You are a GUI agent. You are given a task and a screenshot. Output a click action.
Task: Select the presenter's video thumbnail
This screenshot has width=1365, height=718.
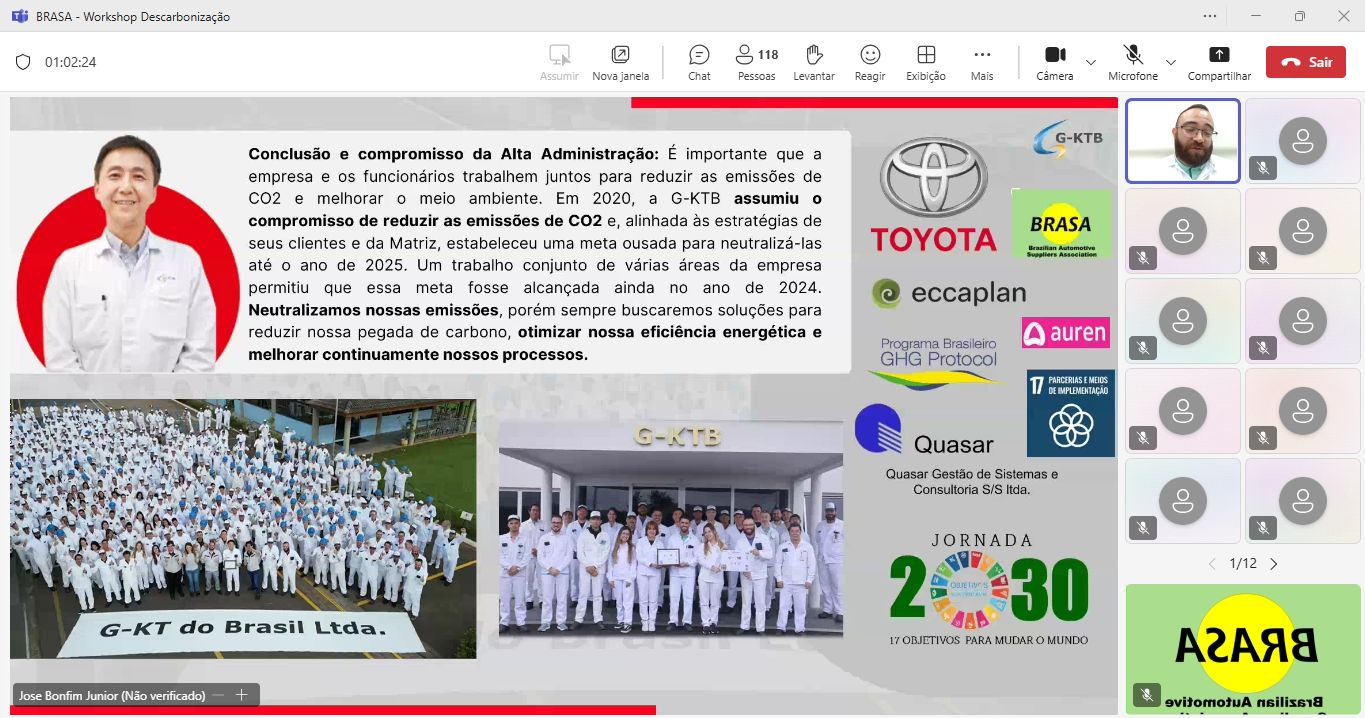click(1183, 141)
